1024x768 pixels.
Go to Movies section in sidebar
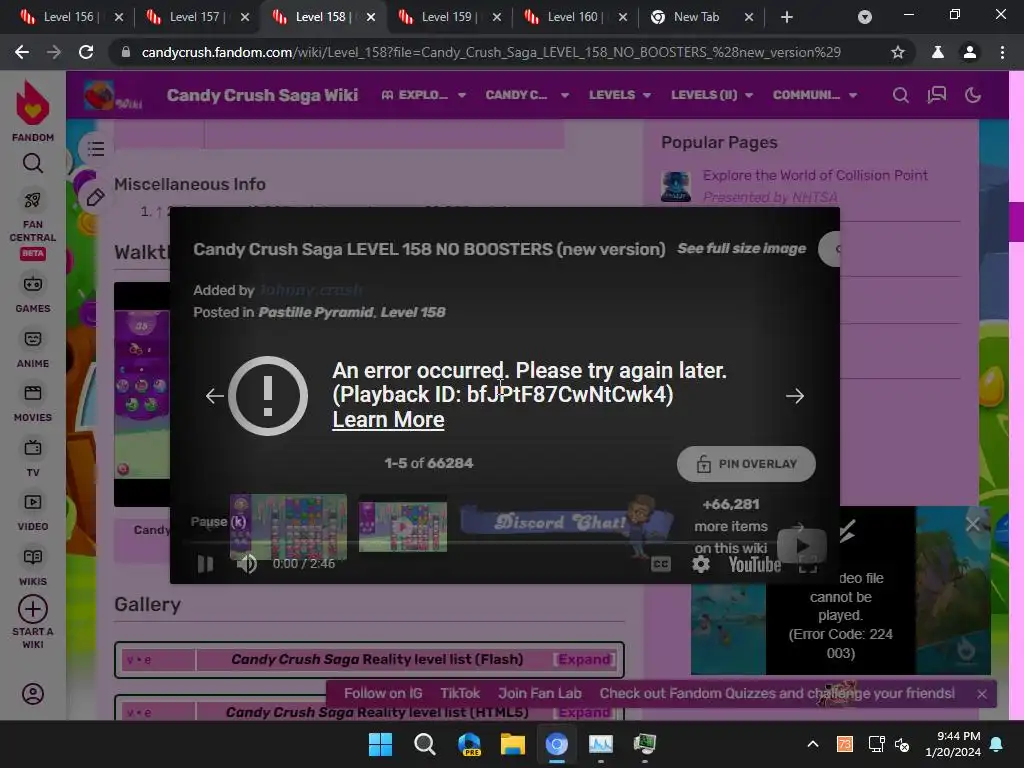(x=33, y=402)
